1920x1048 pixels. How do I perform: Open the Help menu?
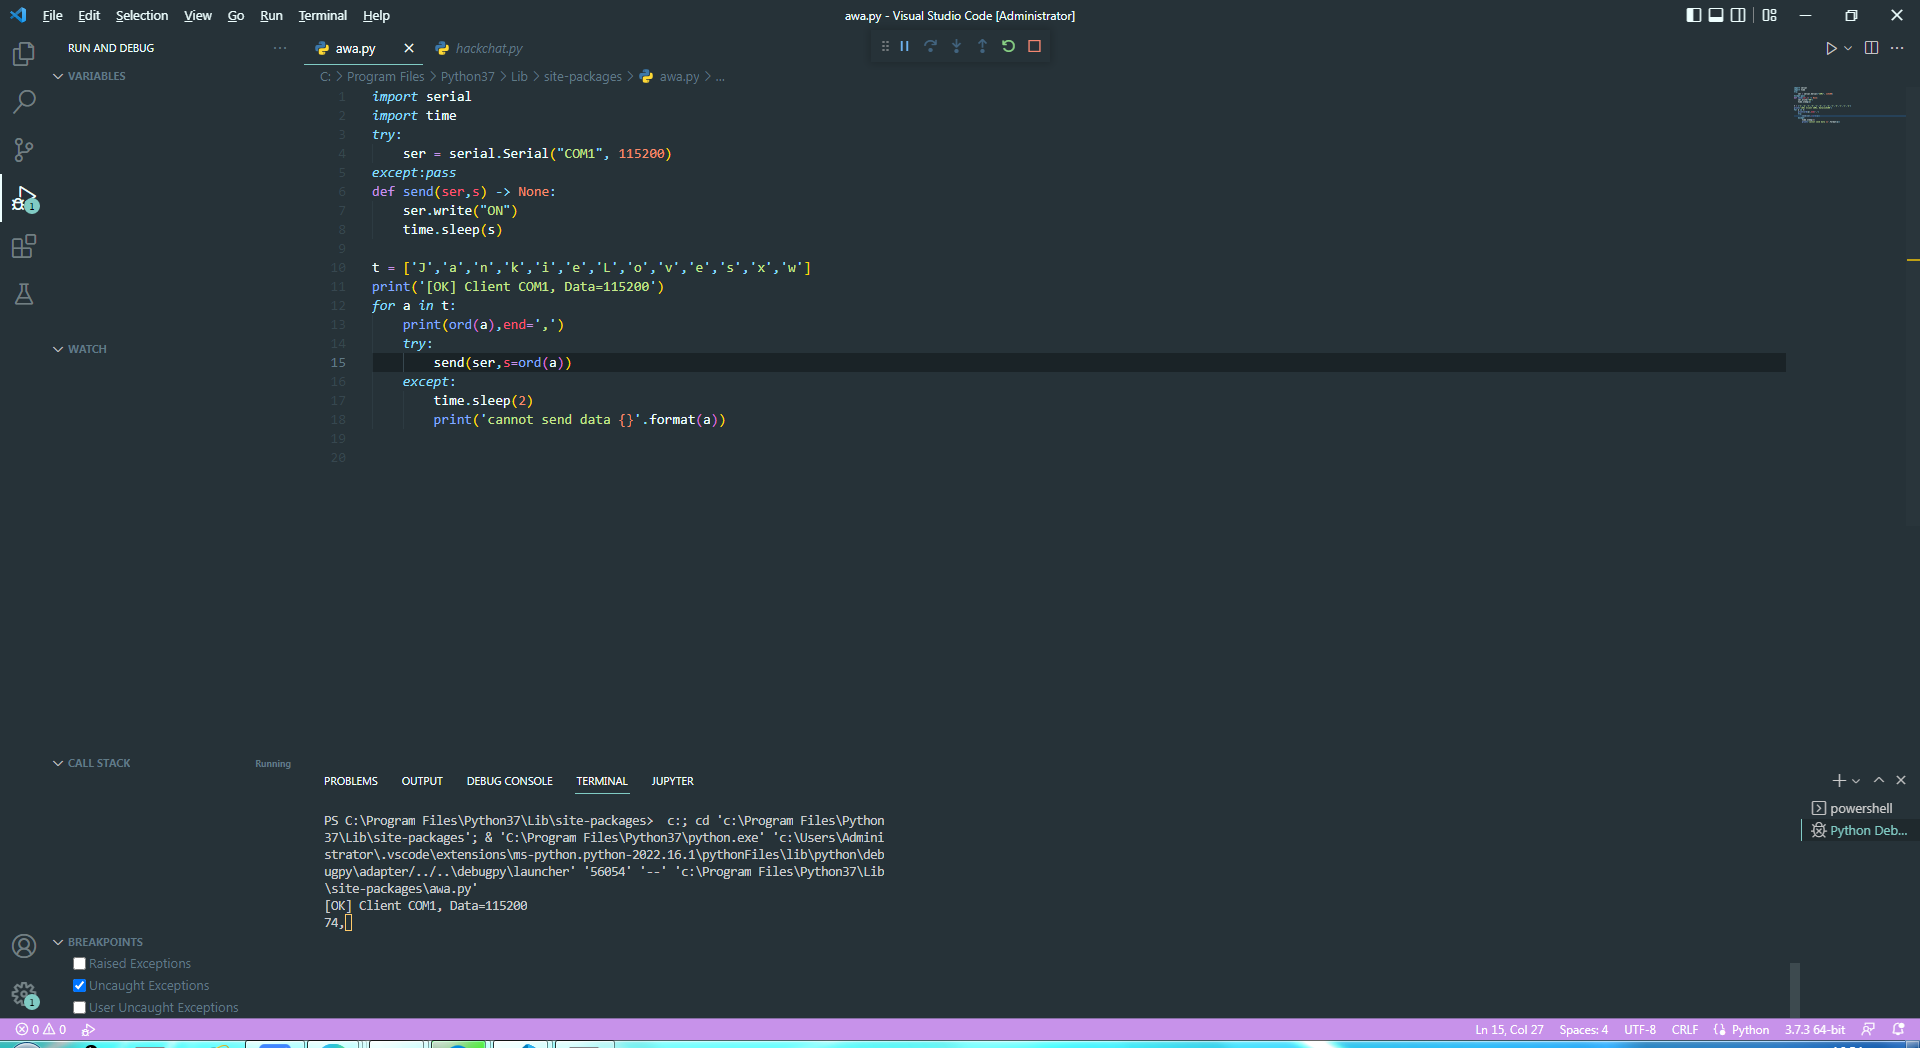coord(376,15)
